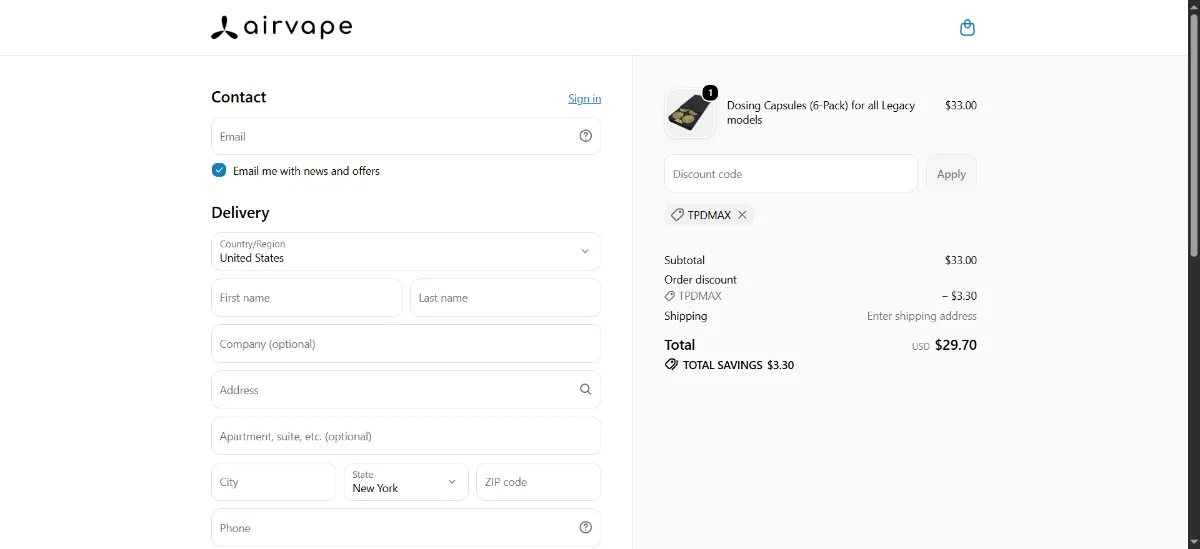Image resolution: width=1200 pixels, height=549 pixels.
Task: Click the Order discount label
Action: click(x=700, y=280)
